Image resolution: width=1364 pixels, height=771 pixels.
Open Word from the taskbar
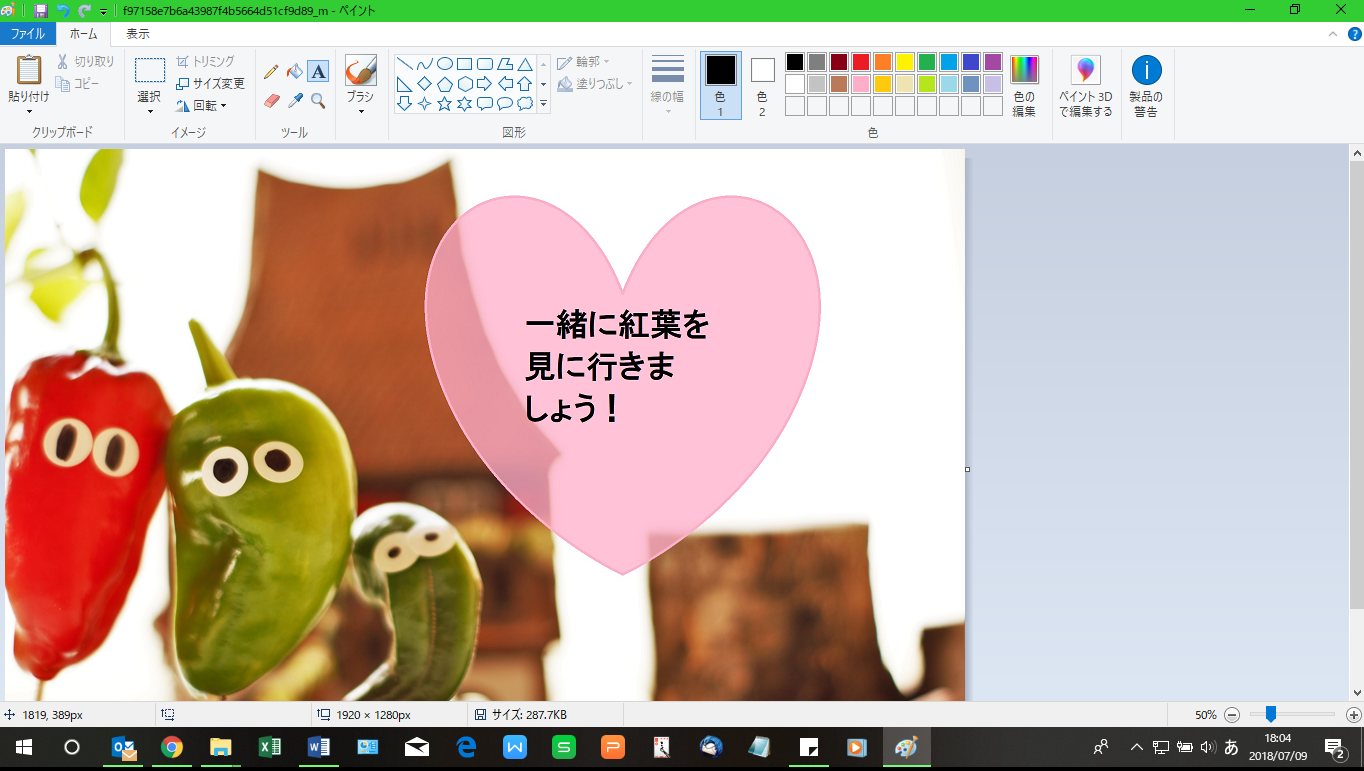(x=319, y=747)
